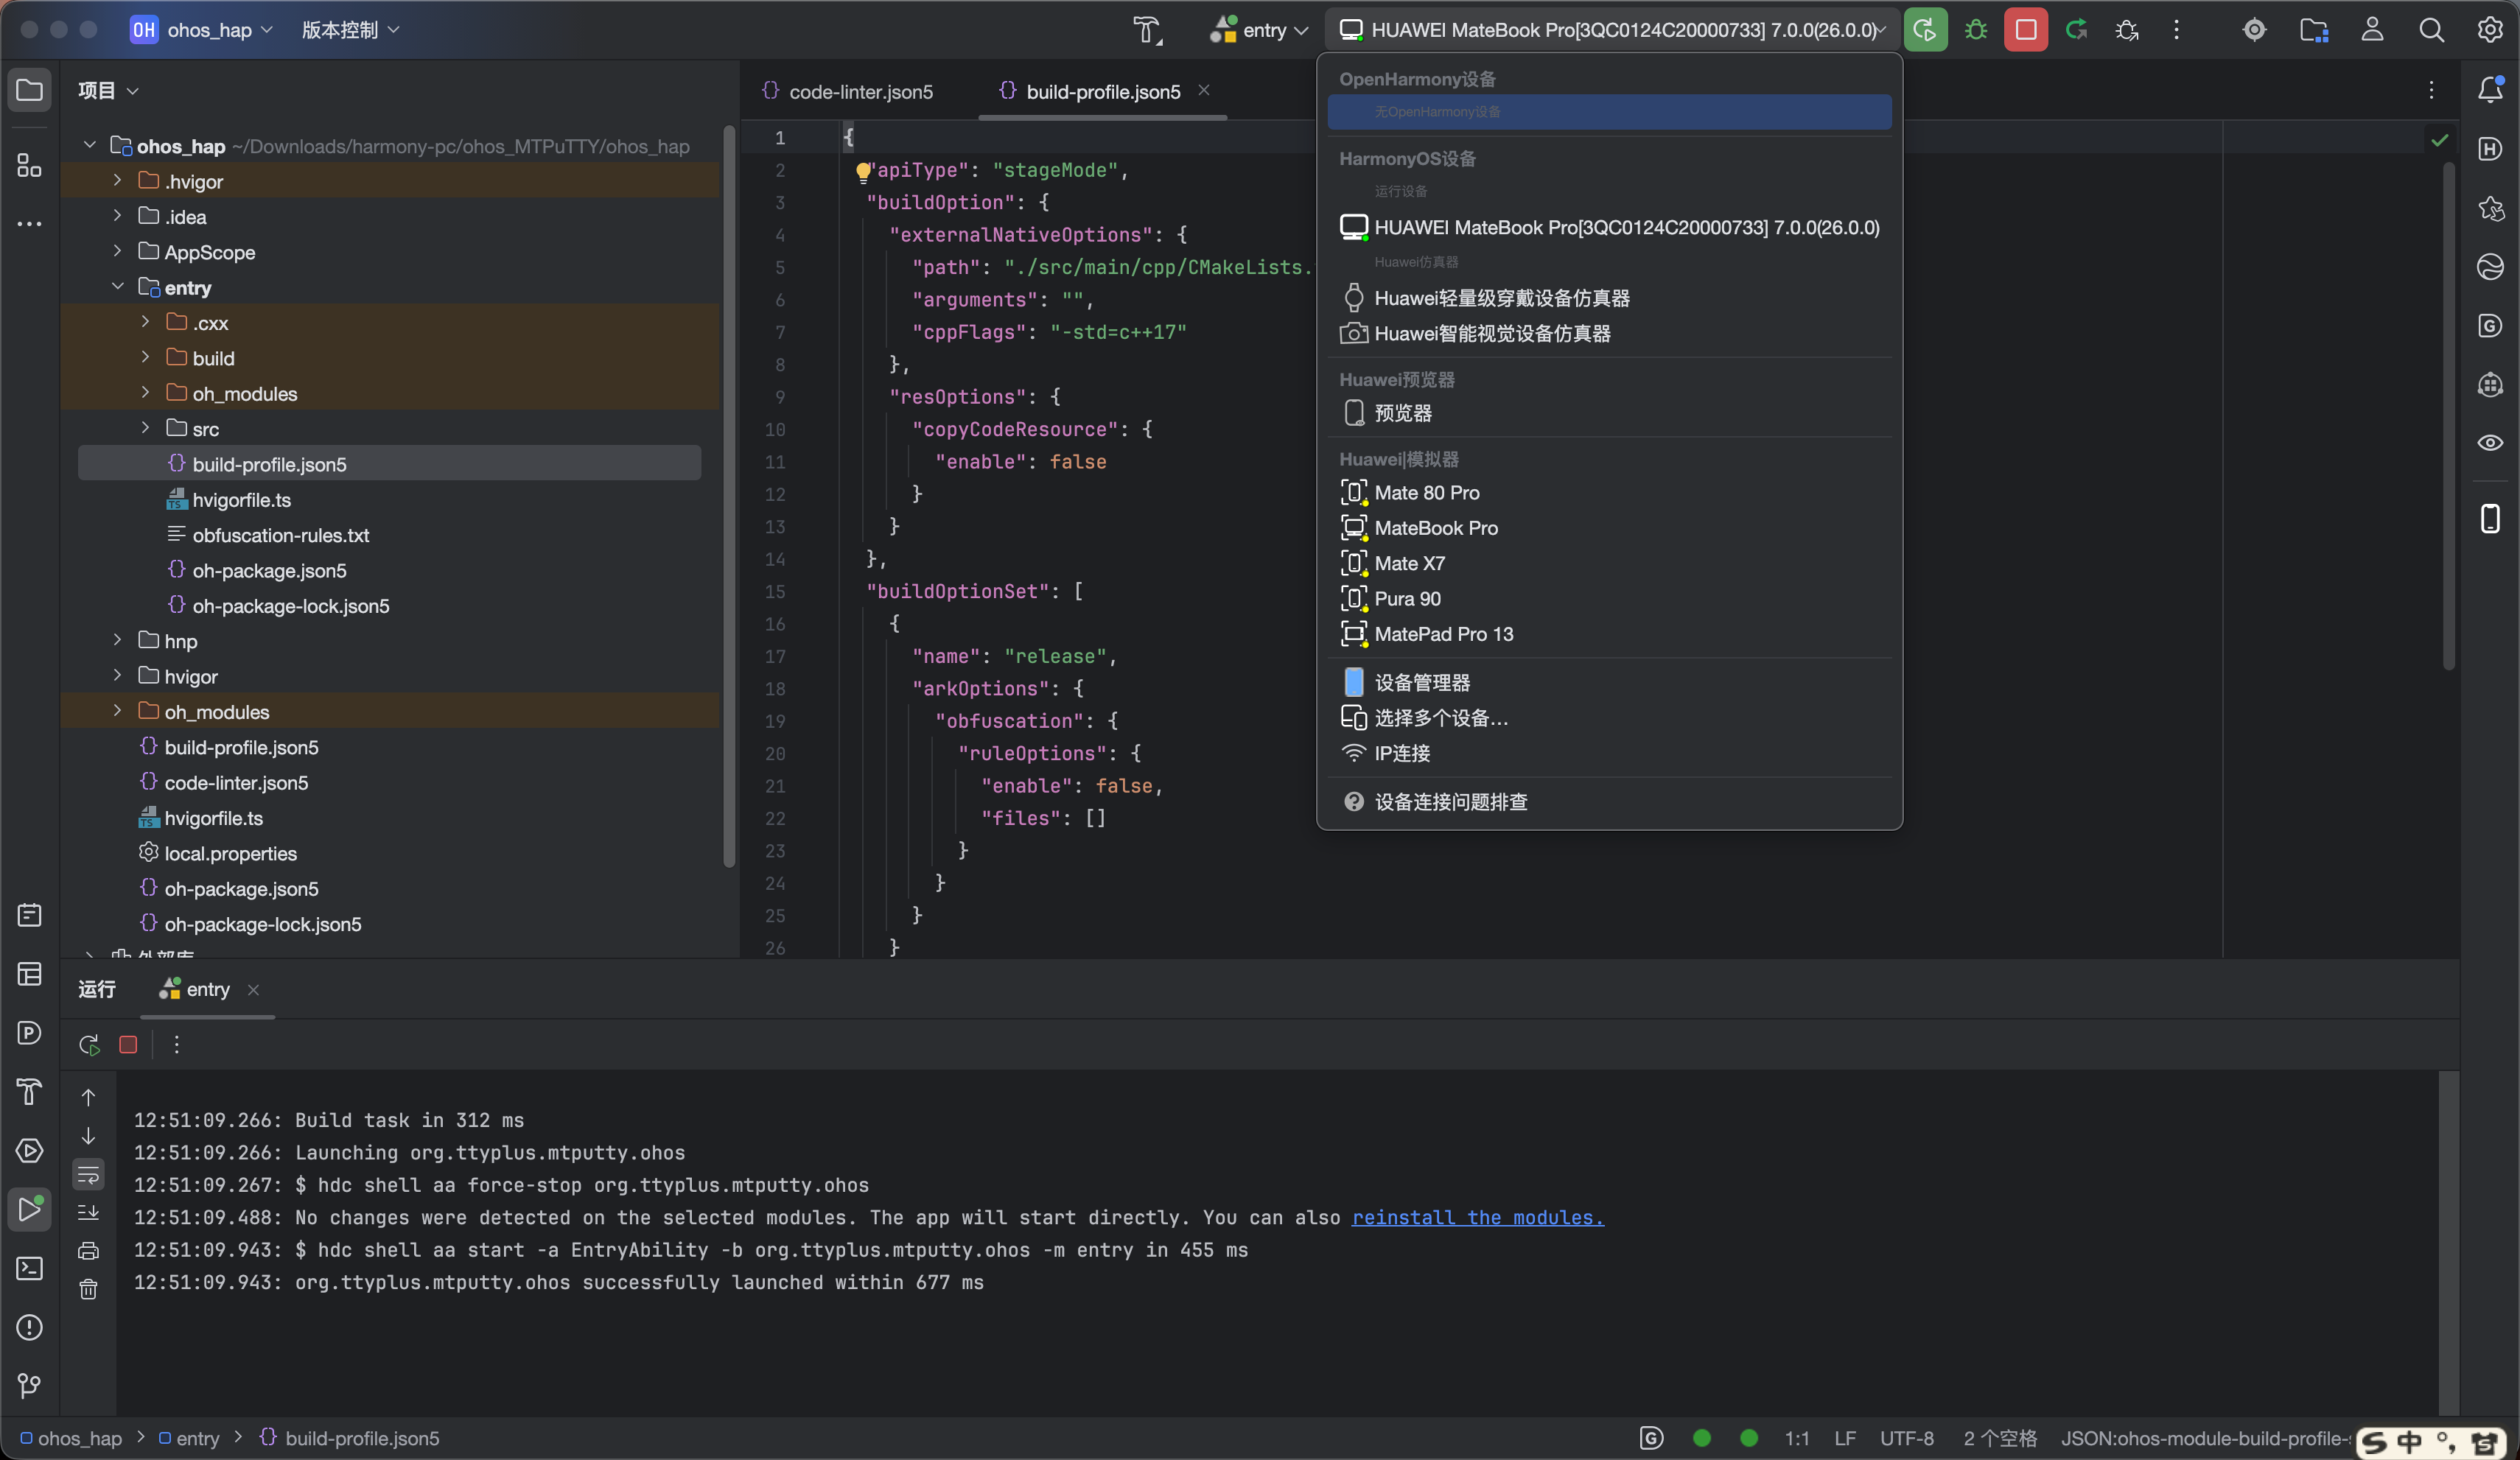Choose Huawei智能视觉设备仿真器 from device list
Viewport: 2520px width, 1460px height.
(1610, 333)
